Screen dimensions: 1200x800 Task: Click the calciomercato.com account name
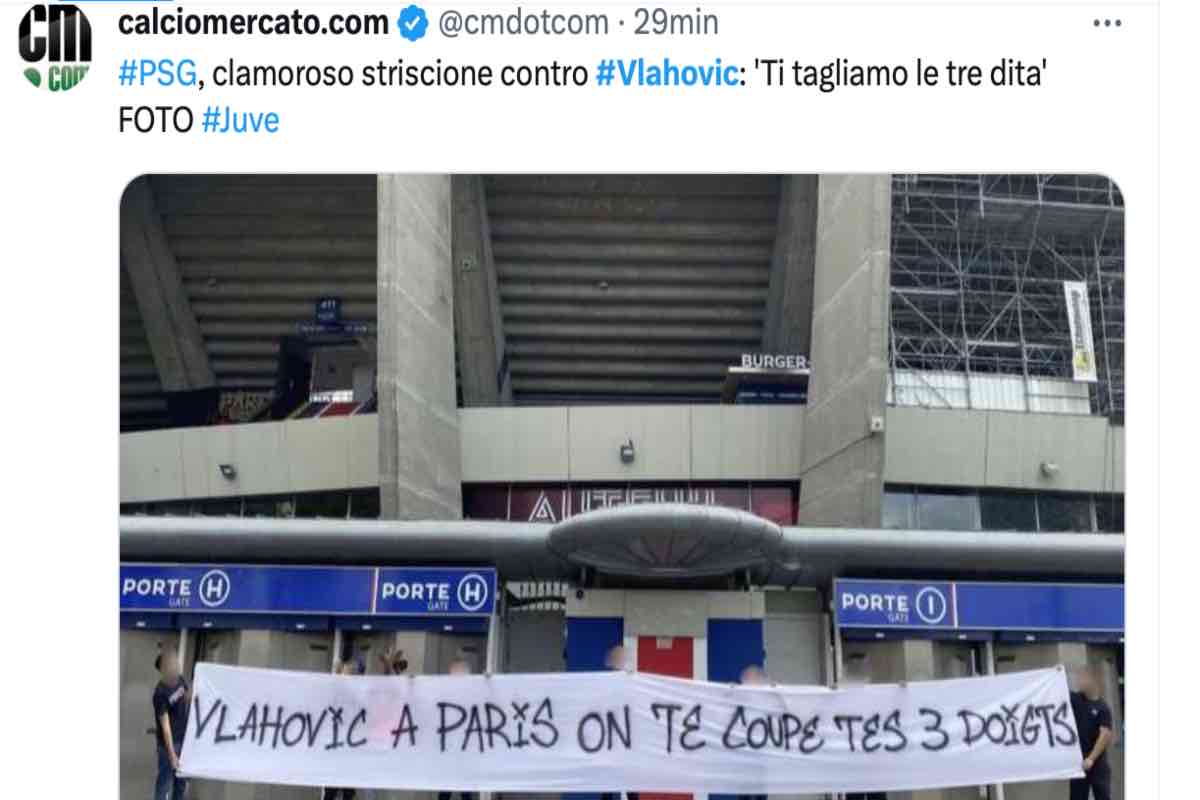coord(254,23)
